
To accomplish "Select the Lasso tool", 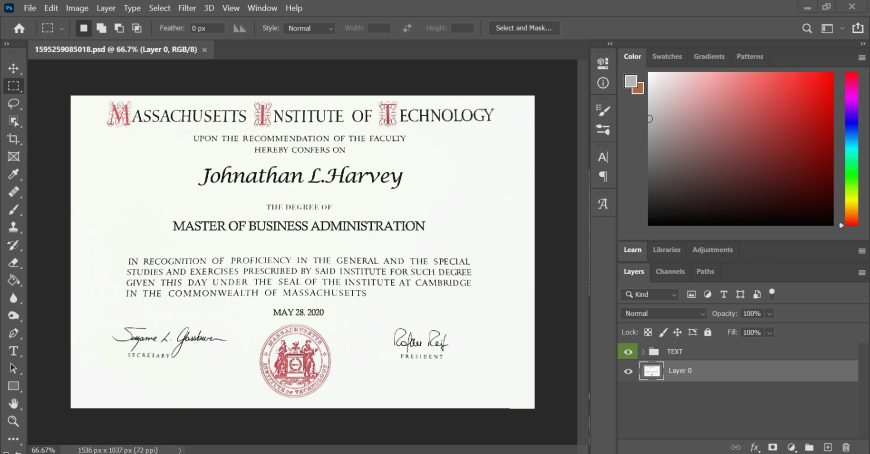I will 13,104.
